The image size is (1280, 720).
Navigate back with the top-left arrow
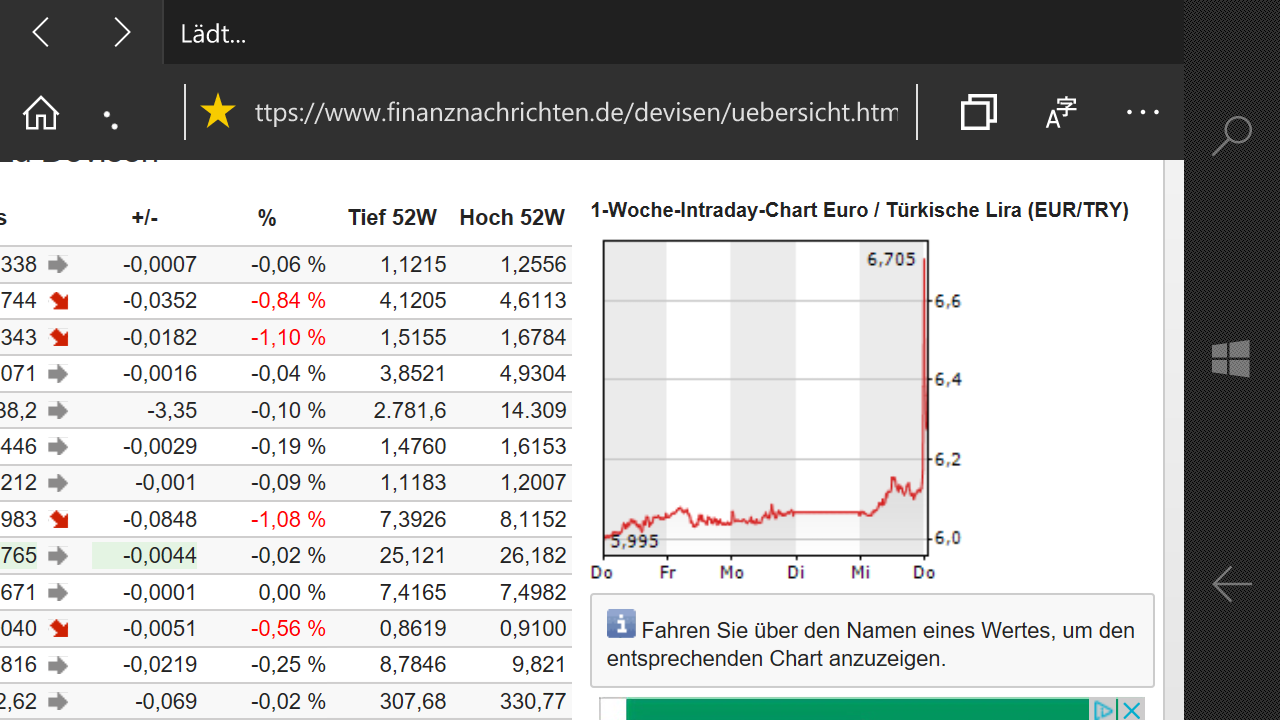pyautogui.click(x=40, y=32)
